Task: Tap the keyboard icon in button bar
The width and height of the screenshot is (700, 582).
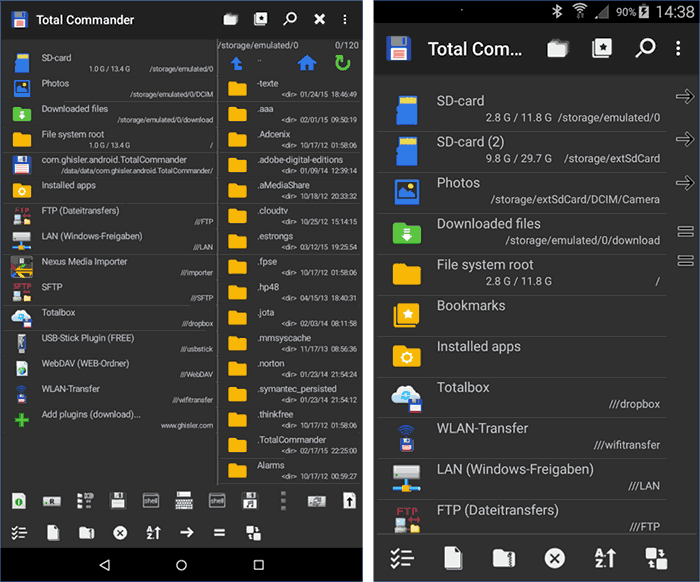Action: pos(184,501)
